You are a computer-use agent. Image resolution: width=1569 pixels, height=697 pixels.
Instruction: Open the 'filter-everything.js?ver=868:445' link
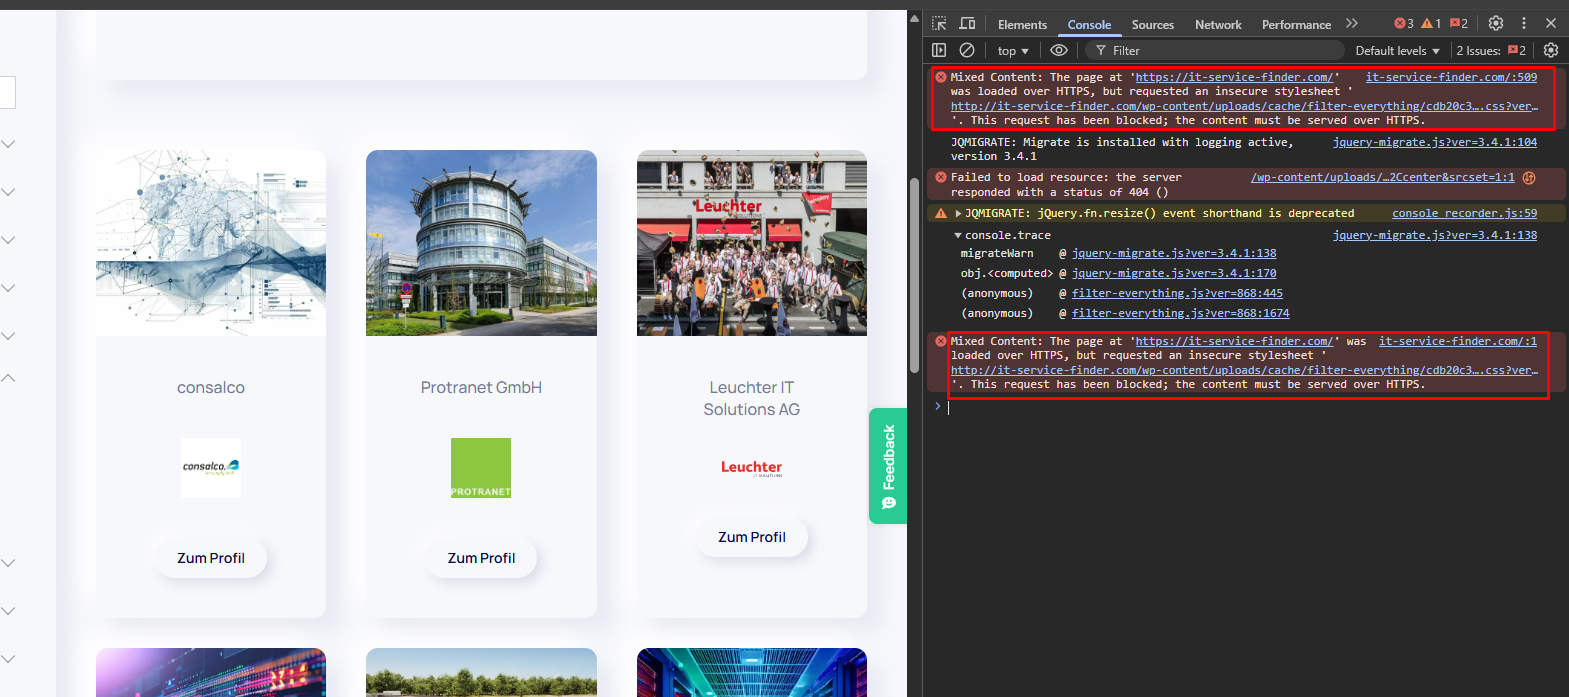(1177, 293)
